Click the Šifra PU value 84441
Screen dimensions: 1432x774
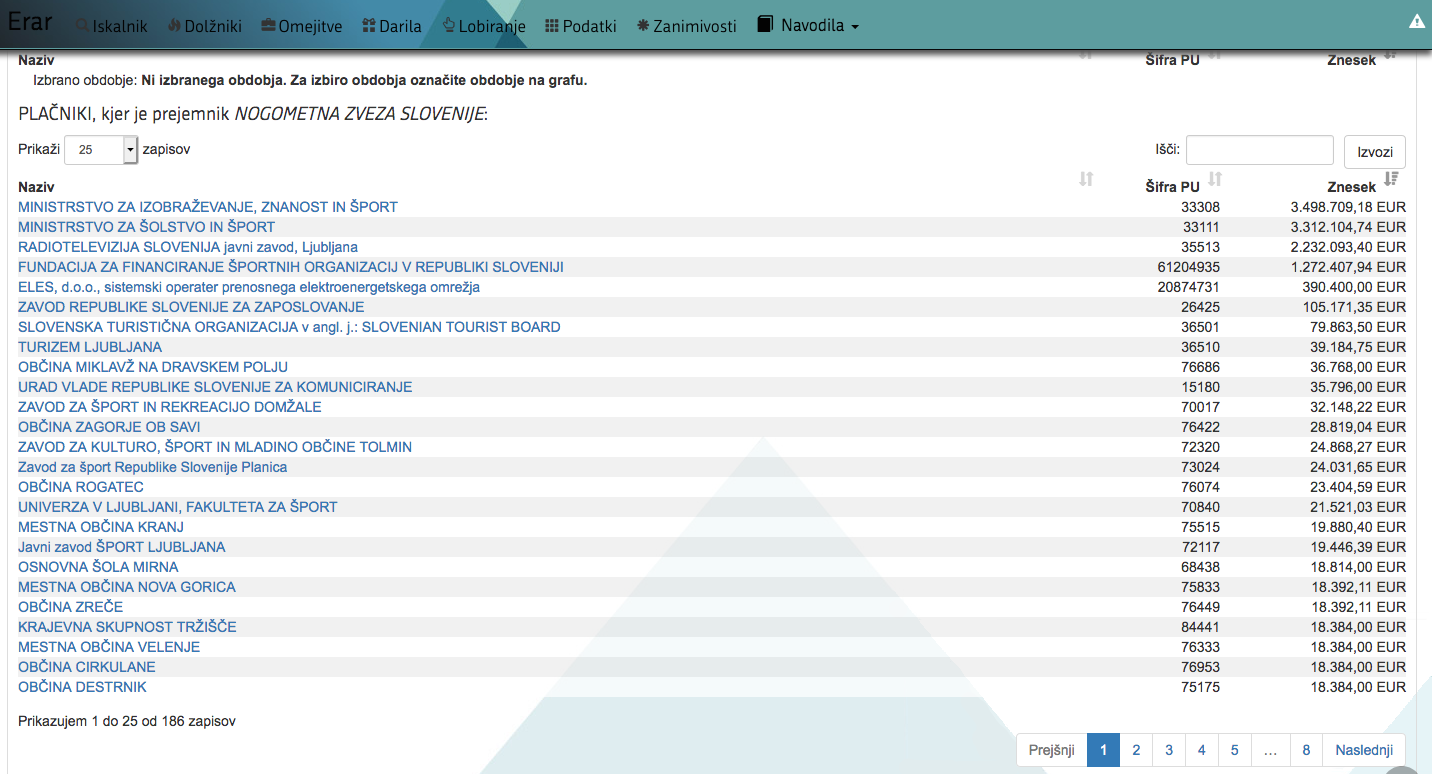pyautogui.click(x=1200, y=627)
